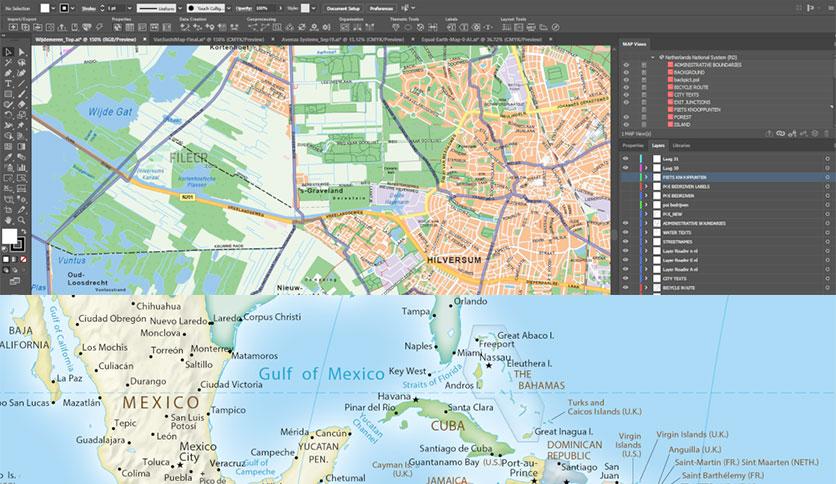Image resolution: width=836 pixels, height=484 pixels.
Task: Click target circle of WATER TEXTS layer
Action: 827,232
